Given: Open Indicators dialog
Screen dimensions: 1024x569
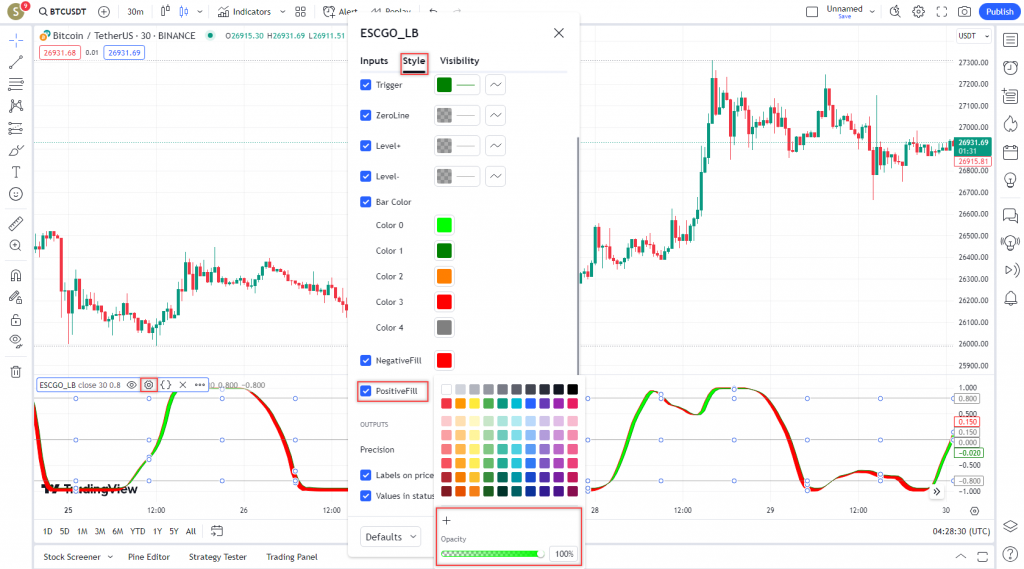Looking at the screenshot, I should tap(244, 12).
